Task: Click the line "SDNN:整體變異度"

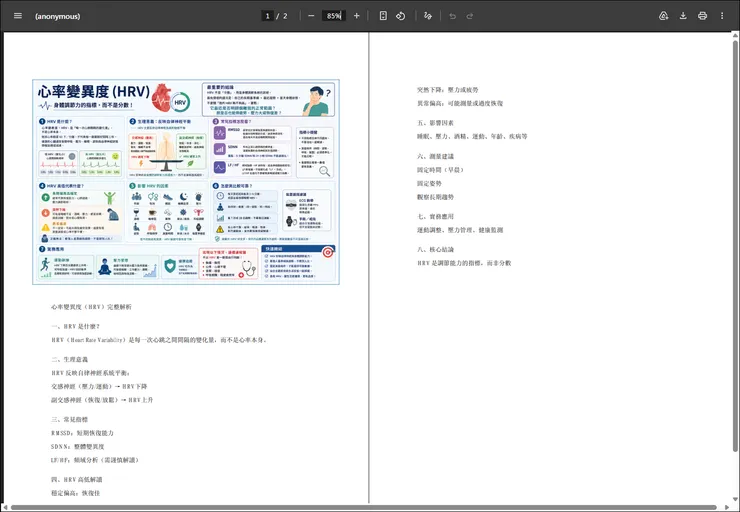Action: click(77, 446)
